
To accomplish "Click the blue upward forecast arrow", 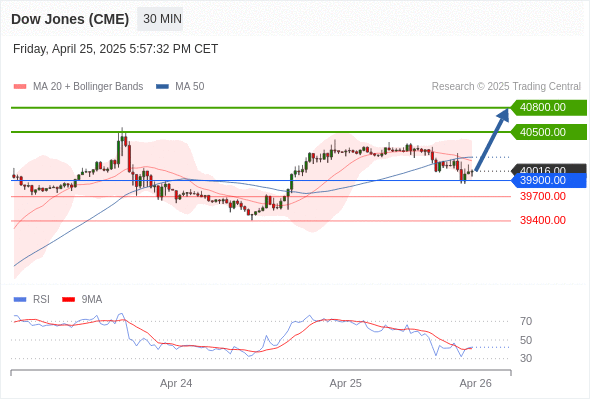I will pos(492,140).
